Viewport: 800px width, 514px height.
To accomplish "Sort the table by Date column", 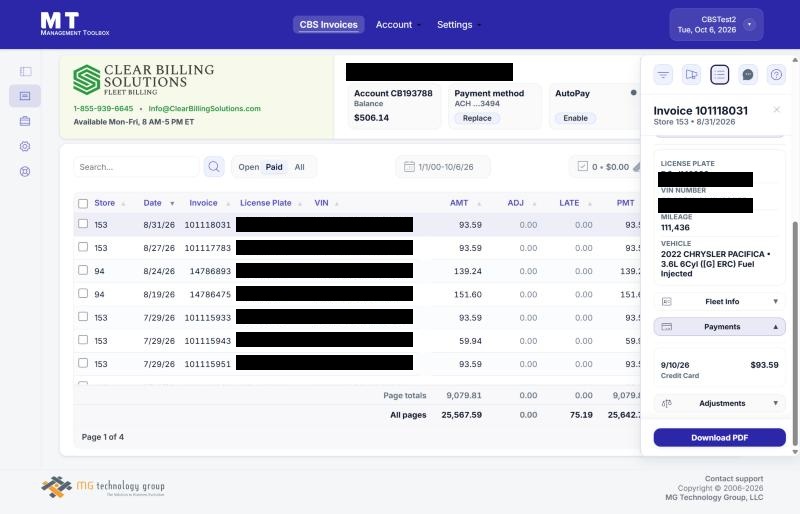I will 159,203.
